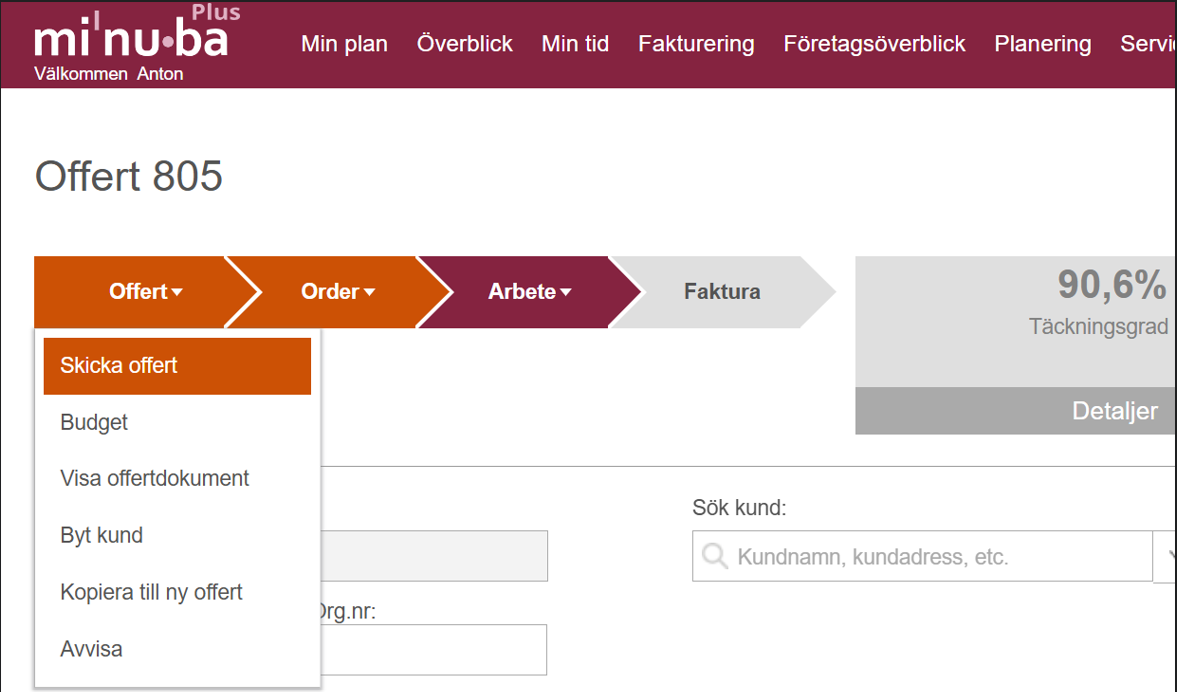Image resolution: width=1177 pixels, height=692 pixels.
Task: Expand the Offert stage dropdown arrow
Action: pos(177,292)
